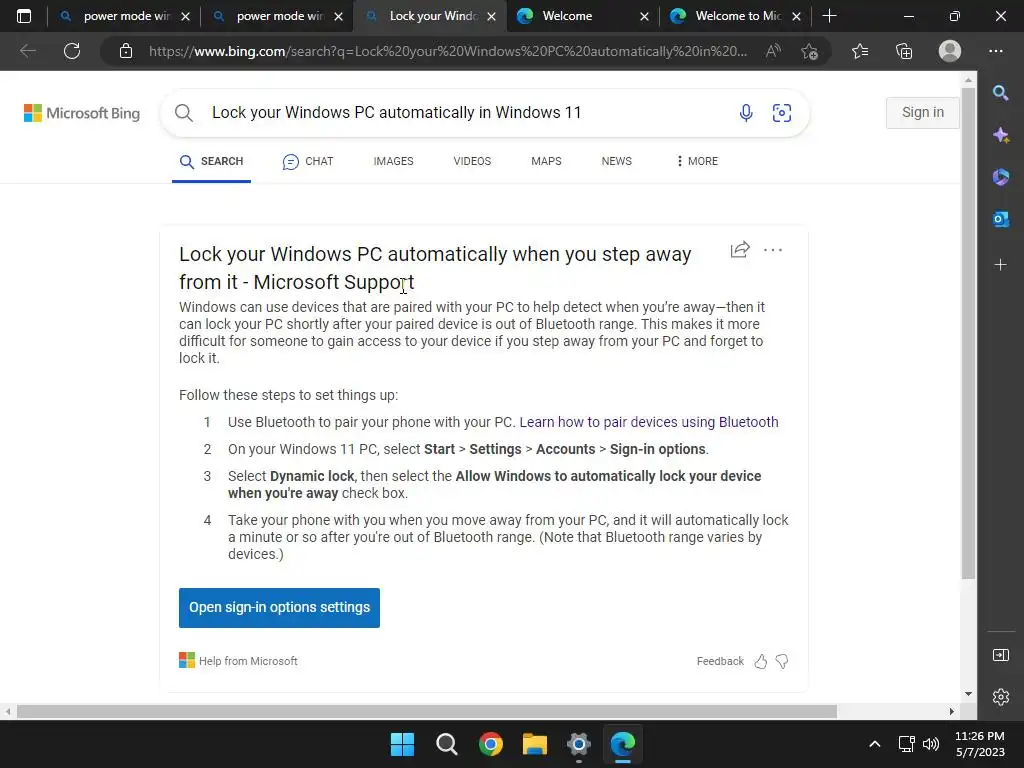This screenshot has width=1024, height=768.
Task: Open Outlook in the sidebar
Action: click(x=1000, y=219)
